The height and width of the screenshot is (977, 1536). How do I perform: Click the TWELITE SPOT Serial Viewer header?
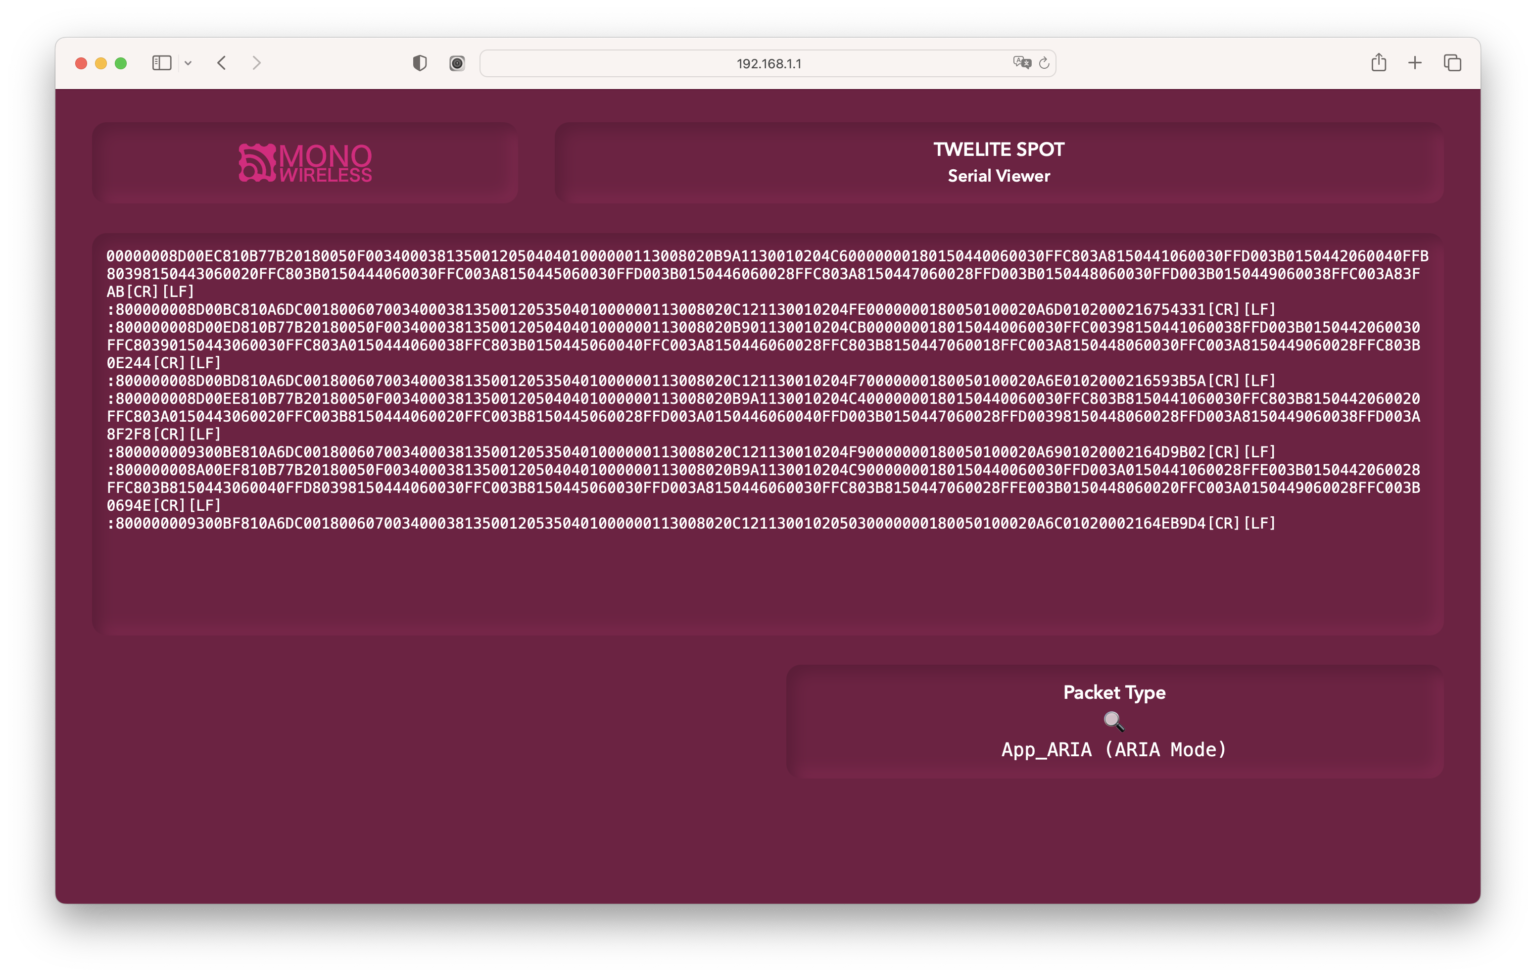998,160
